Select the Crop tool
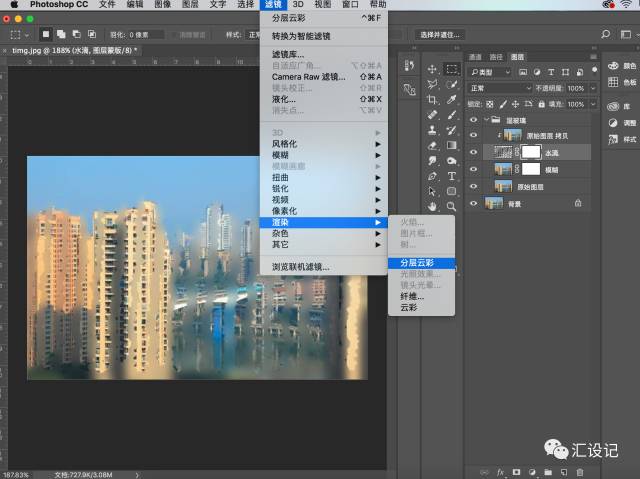The width and height of the screenshot is (640, 479). coord(432,100)
